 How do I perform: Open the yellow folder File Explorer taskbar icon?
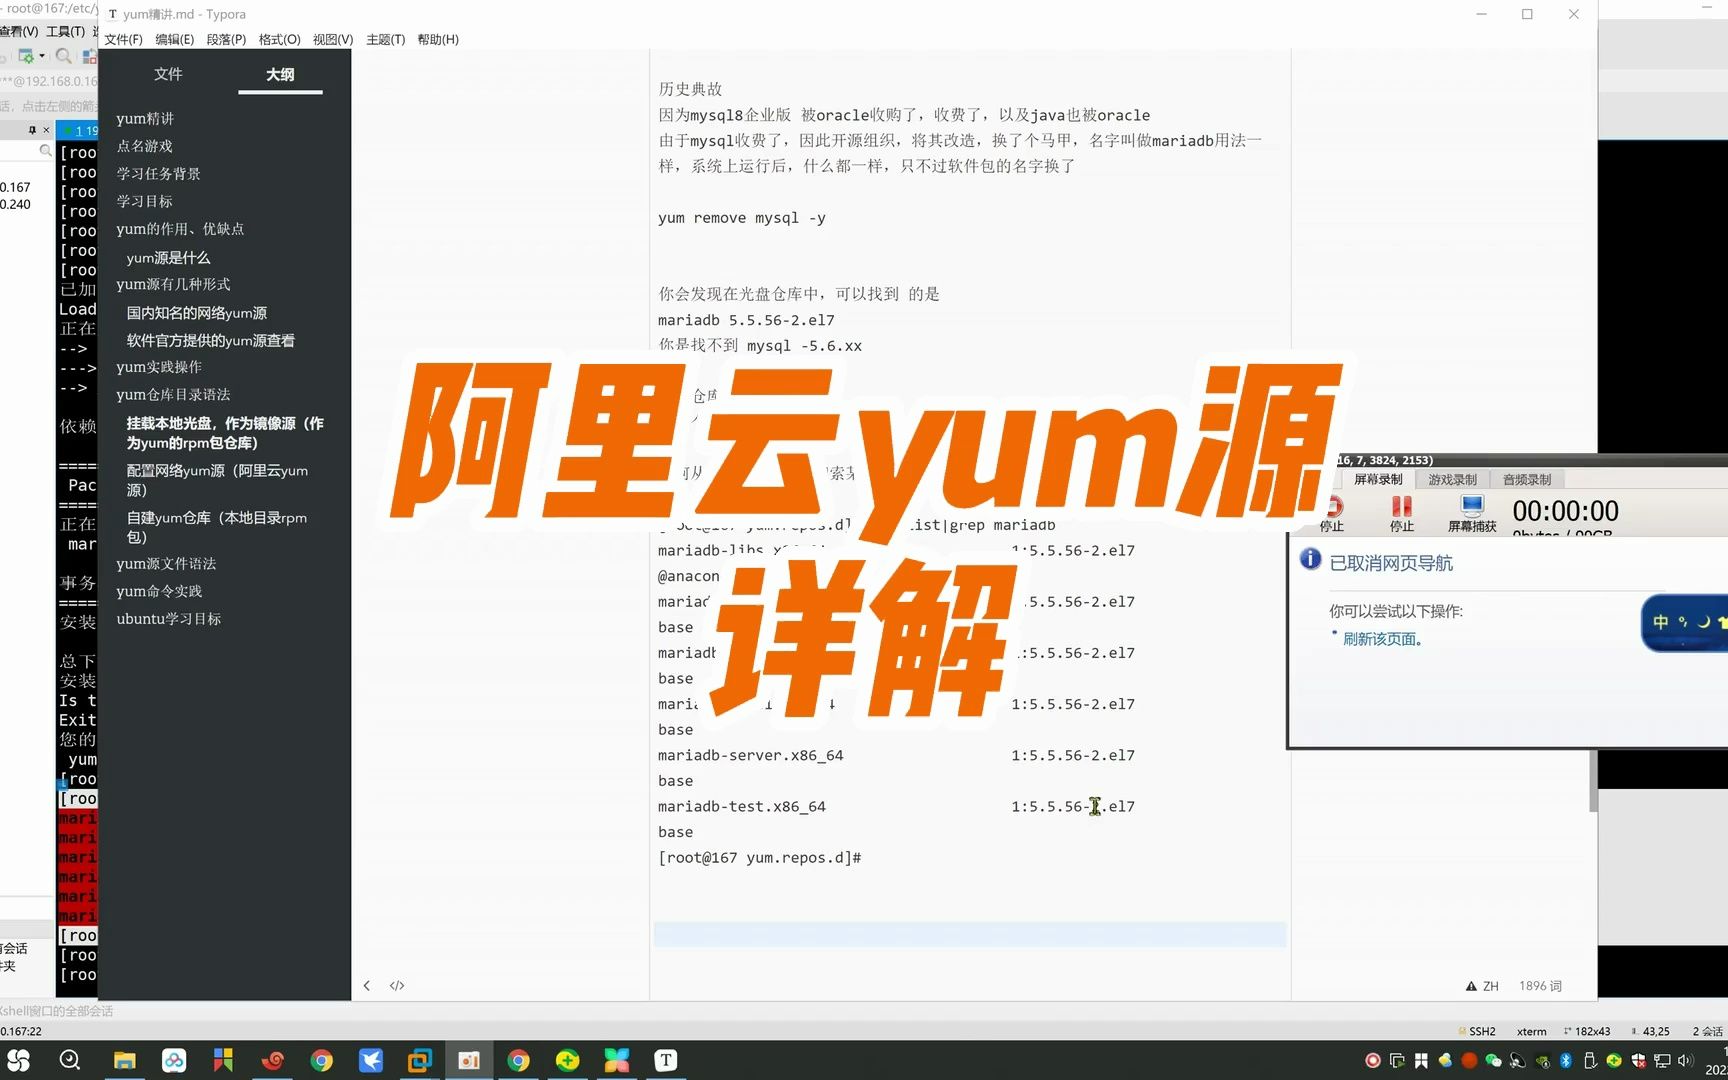(124, 1060)
